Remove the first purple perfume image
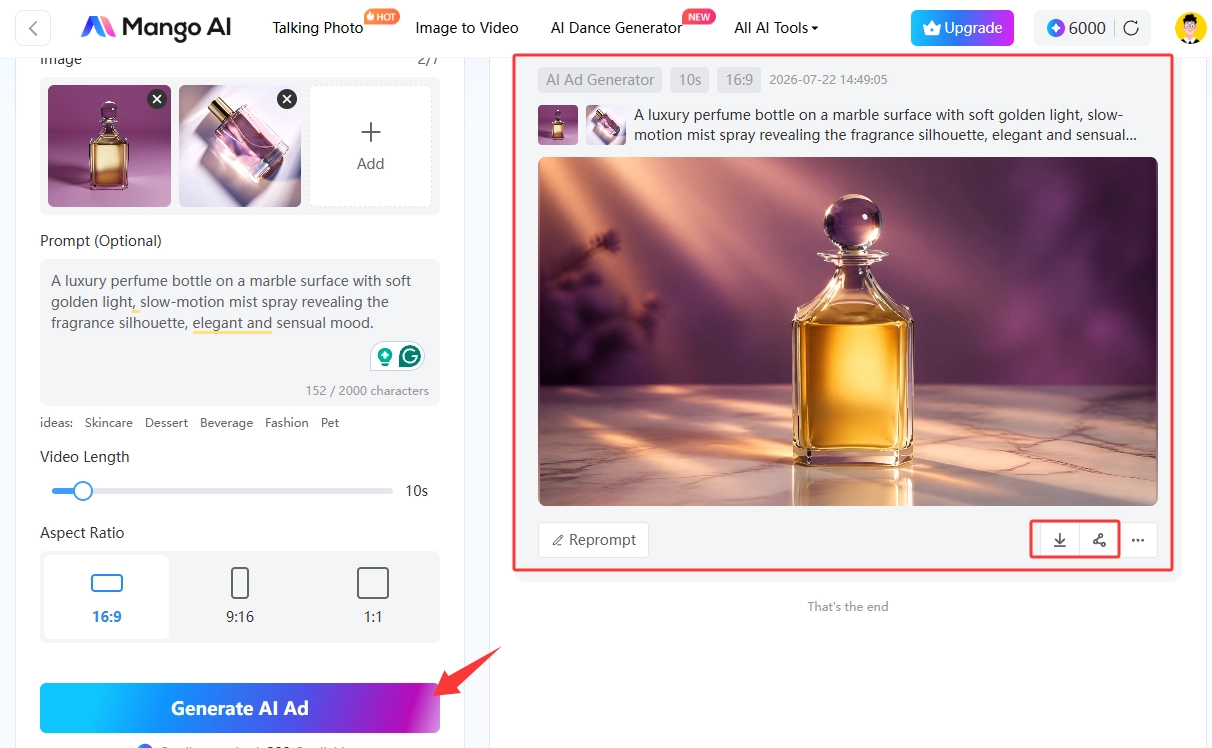1212x748 pixels. pos(157,99)
